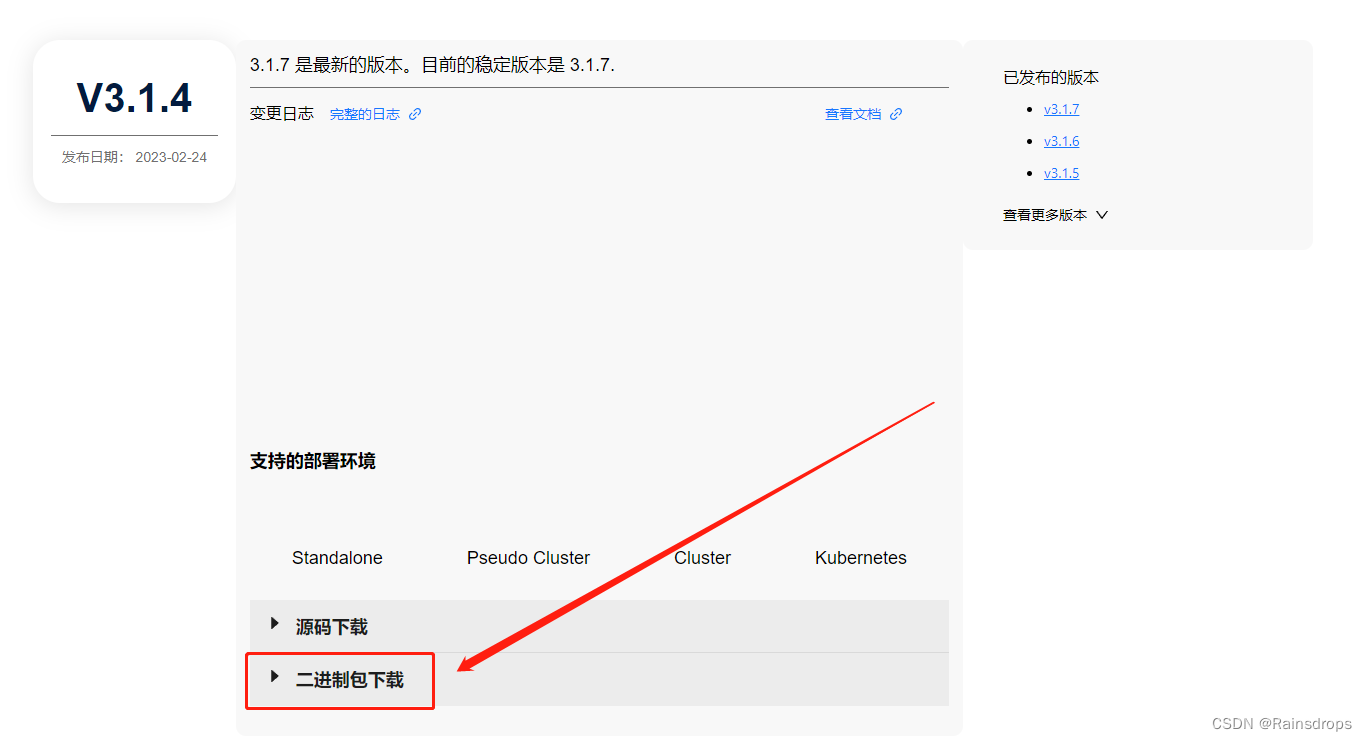The width and height of the screenshot is (1367, 741).
Task: Expand the 源码下载 section
Action: 599,627
